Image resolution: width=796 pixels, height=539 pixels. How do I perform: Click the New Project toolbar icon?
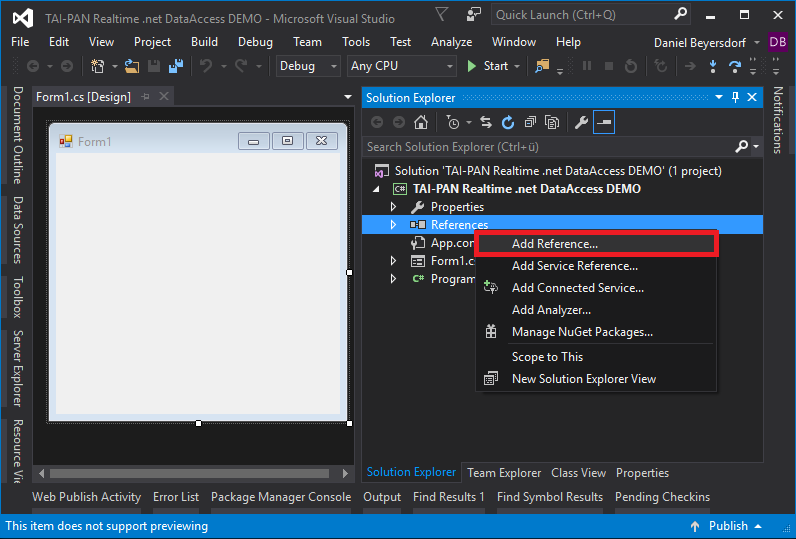pyautogui.click(x=97, y=66)
